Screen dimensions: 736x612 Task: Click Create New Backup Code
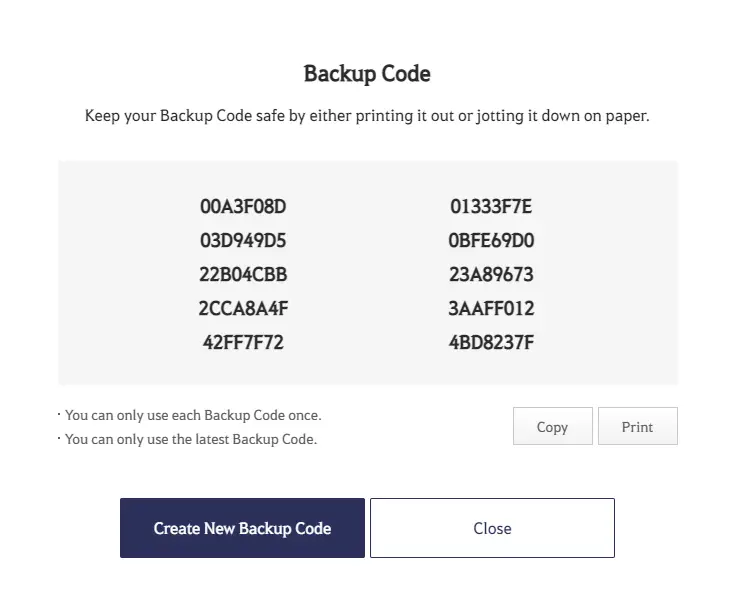coord(242,528)
